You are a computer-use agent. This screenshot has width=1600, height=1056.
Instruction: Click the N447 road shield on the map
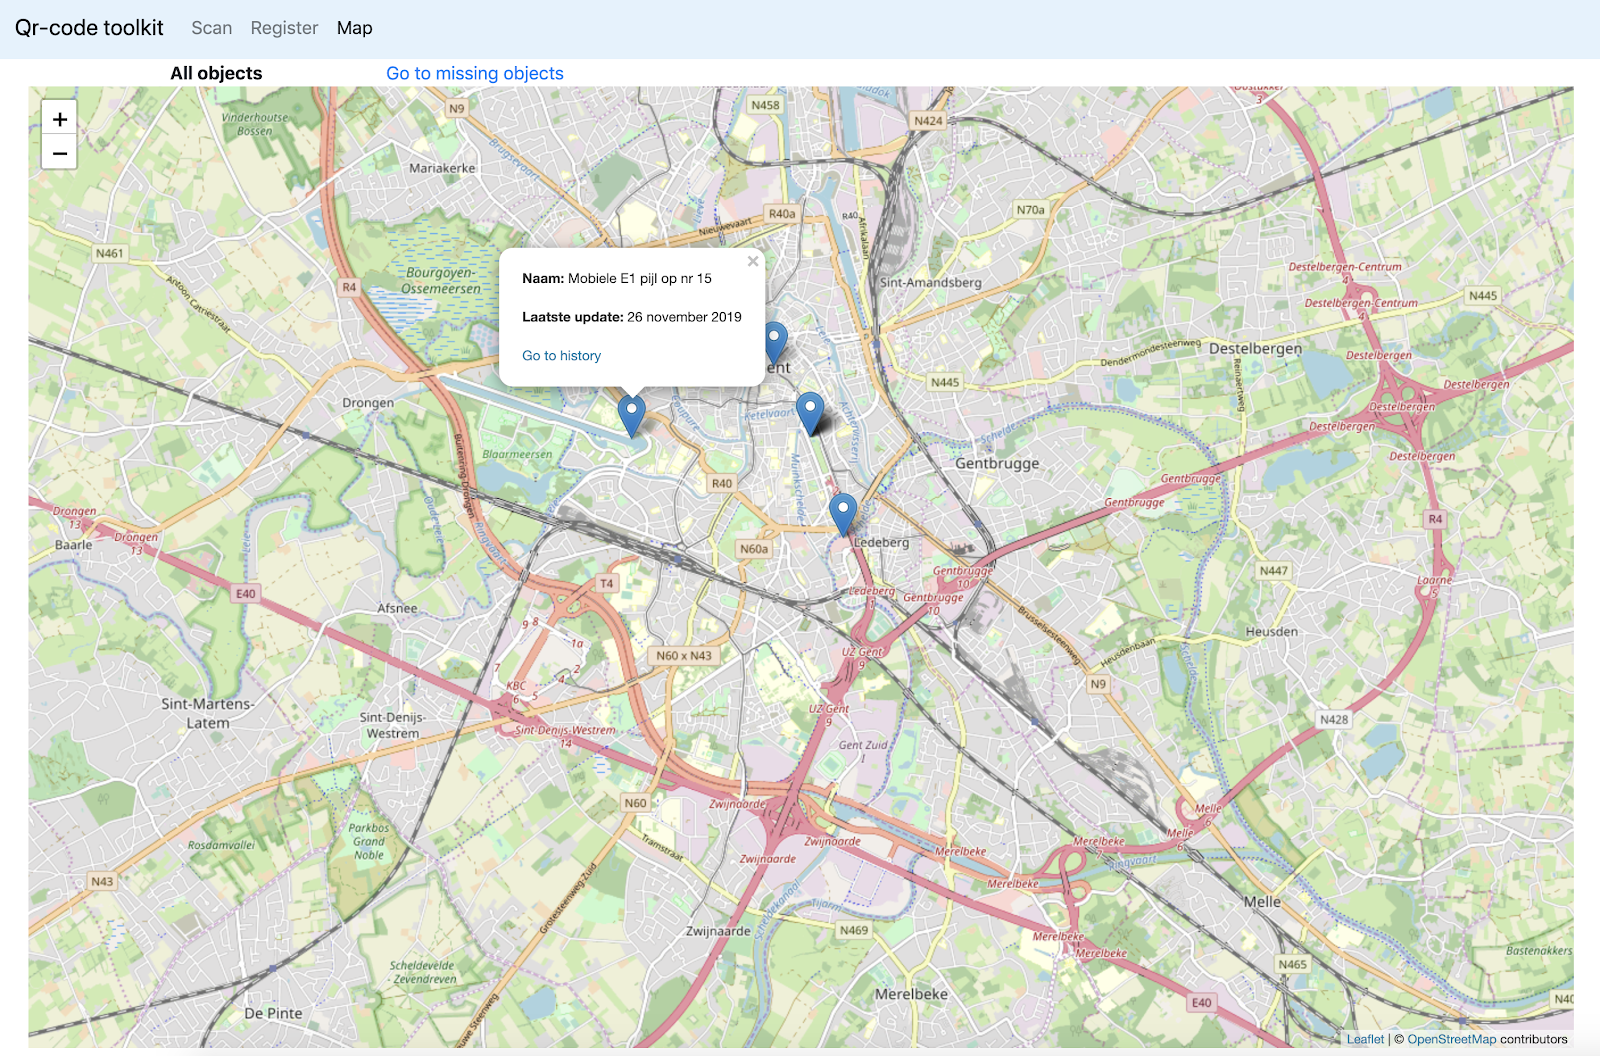[x=1274, y=571]
